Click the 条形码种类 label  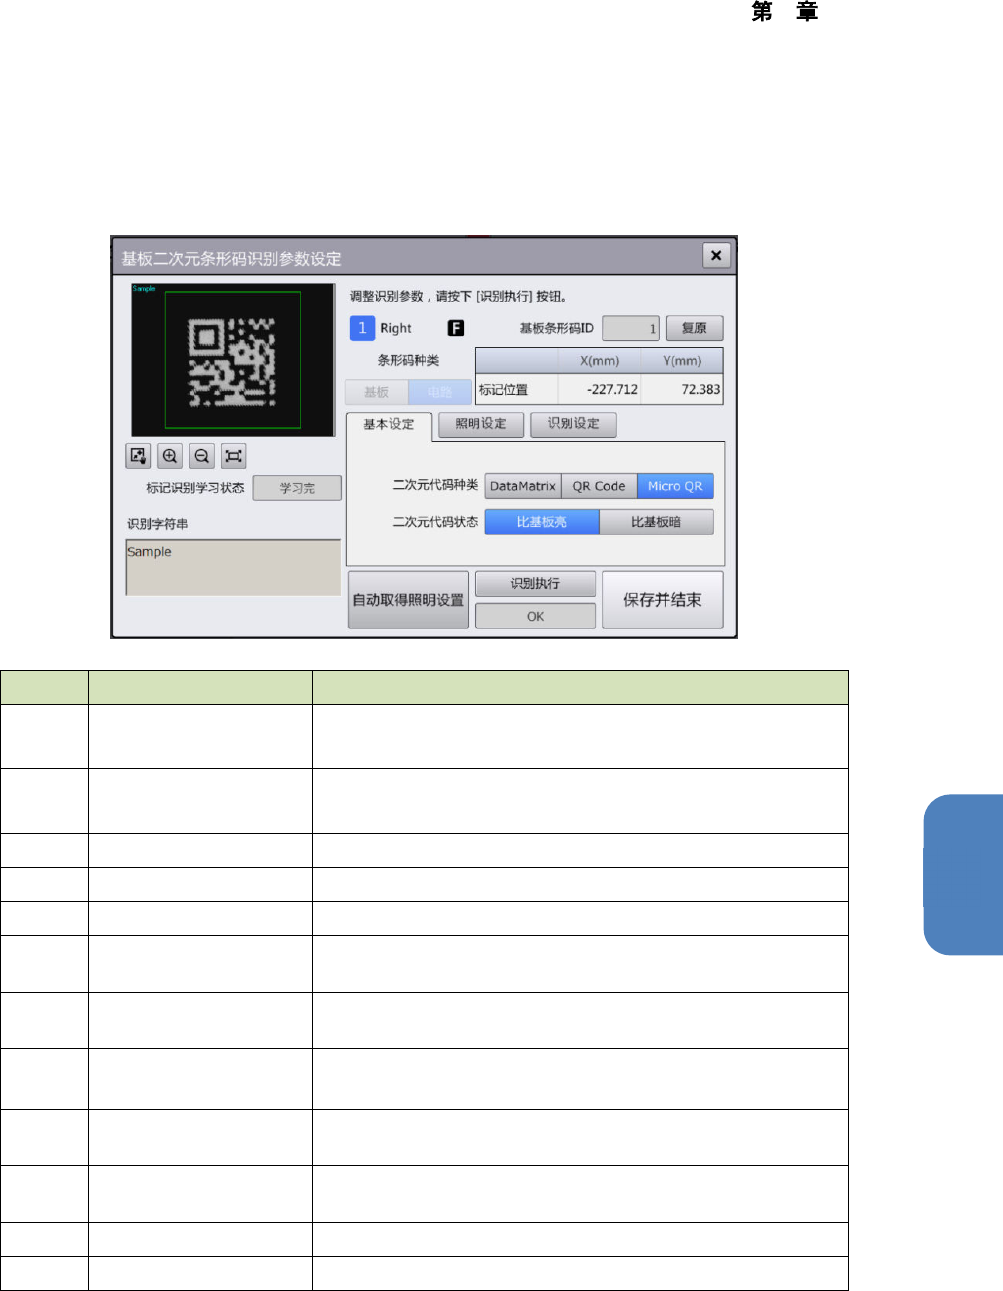[x=408, y=360]
